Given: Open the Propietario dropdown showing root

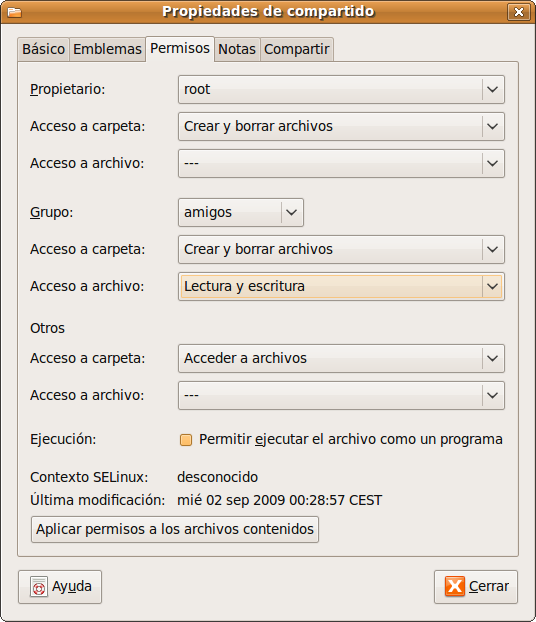Looking at the screenshot, I should (341, 89).
